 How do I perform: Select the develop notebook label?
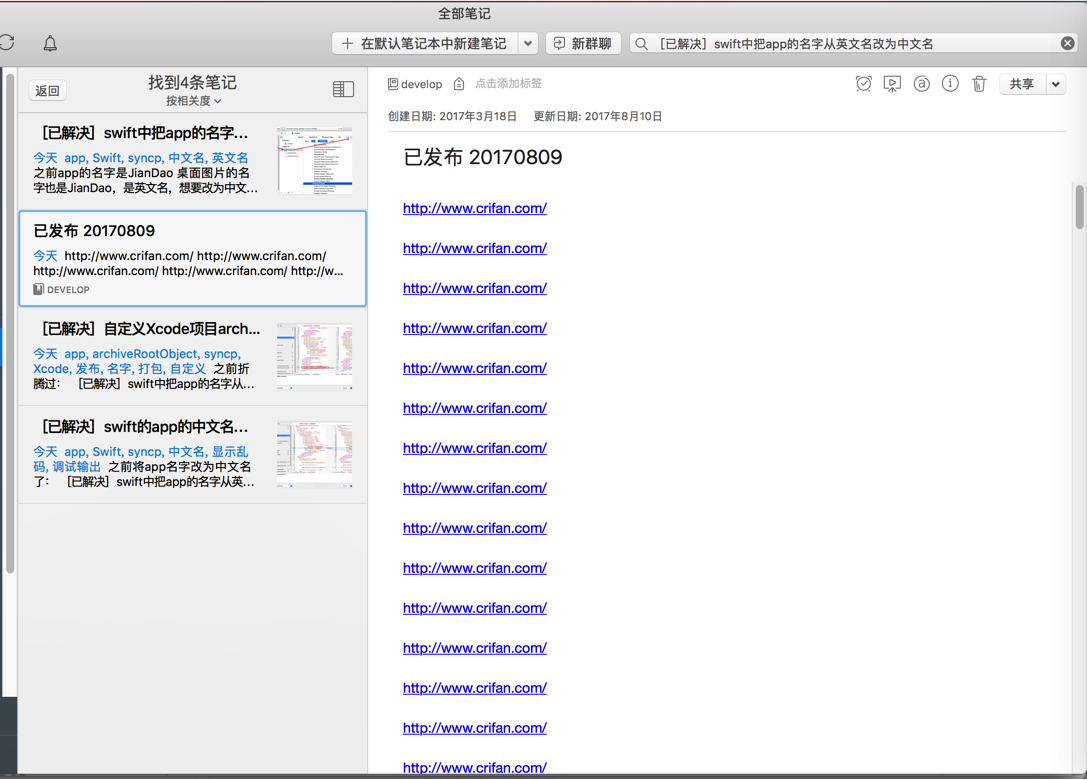tap(421, 84)
